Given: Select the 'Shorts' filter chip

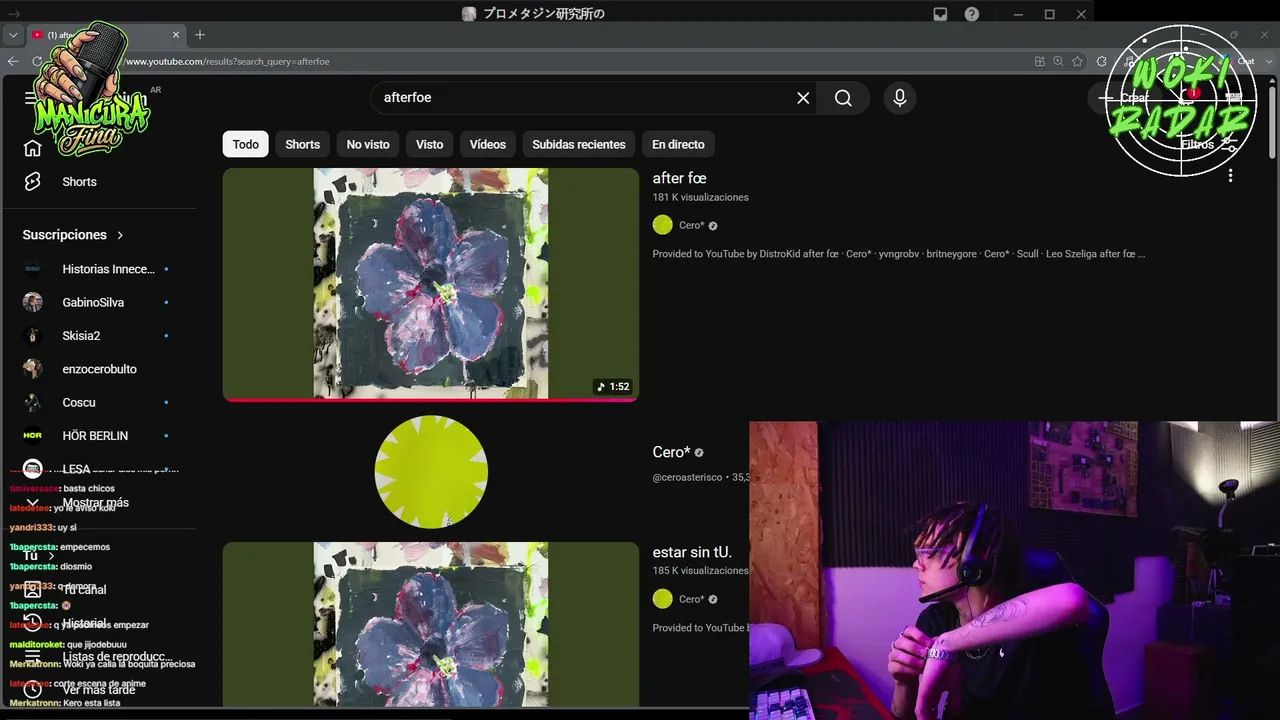Looking at the screenshot, I should pos(303,144).
